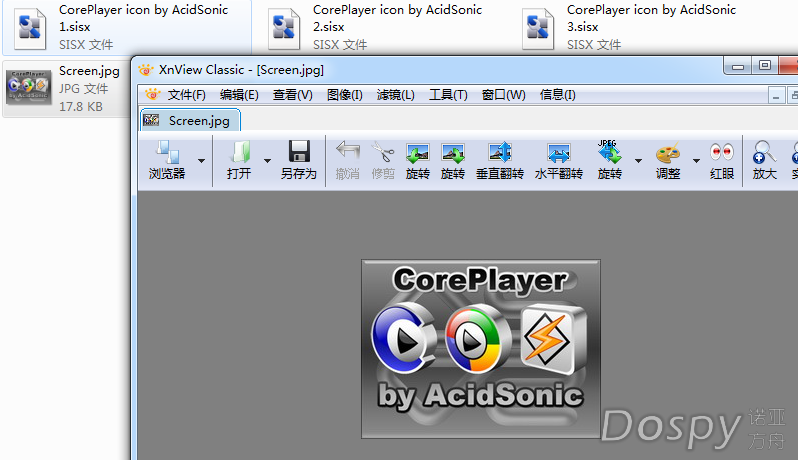Expand the JPEG 旋转 dropdown arrow
Viewport: 798px width, 460px height.
click(638, 161)
